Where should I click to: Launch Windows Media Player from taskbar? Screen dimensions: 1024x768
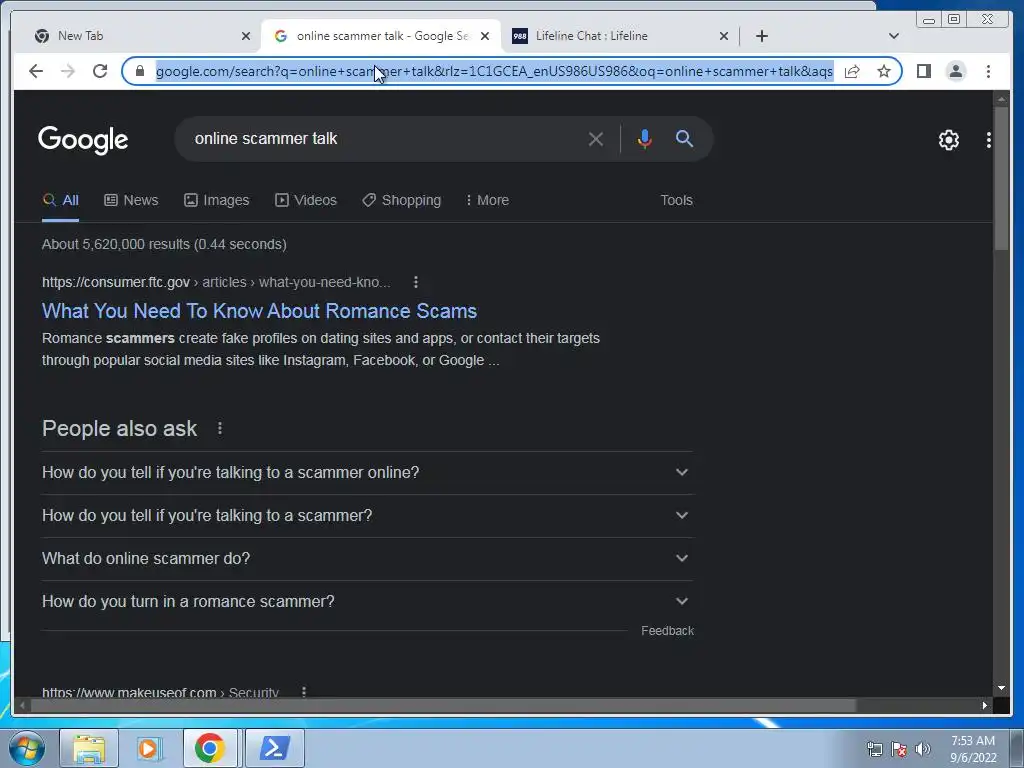click(150, 748)
